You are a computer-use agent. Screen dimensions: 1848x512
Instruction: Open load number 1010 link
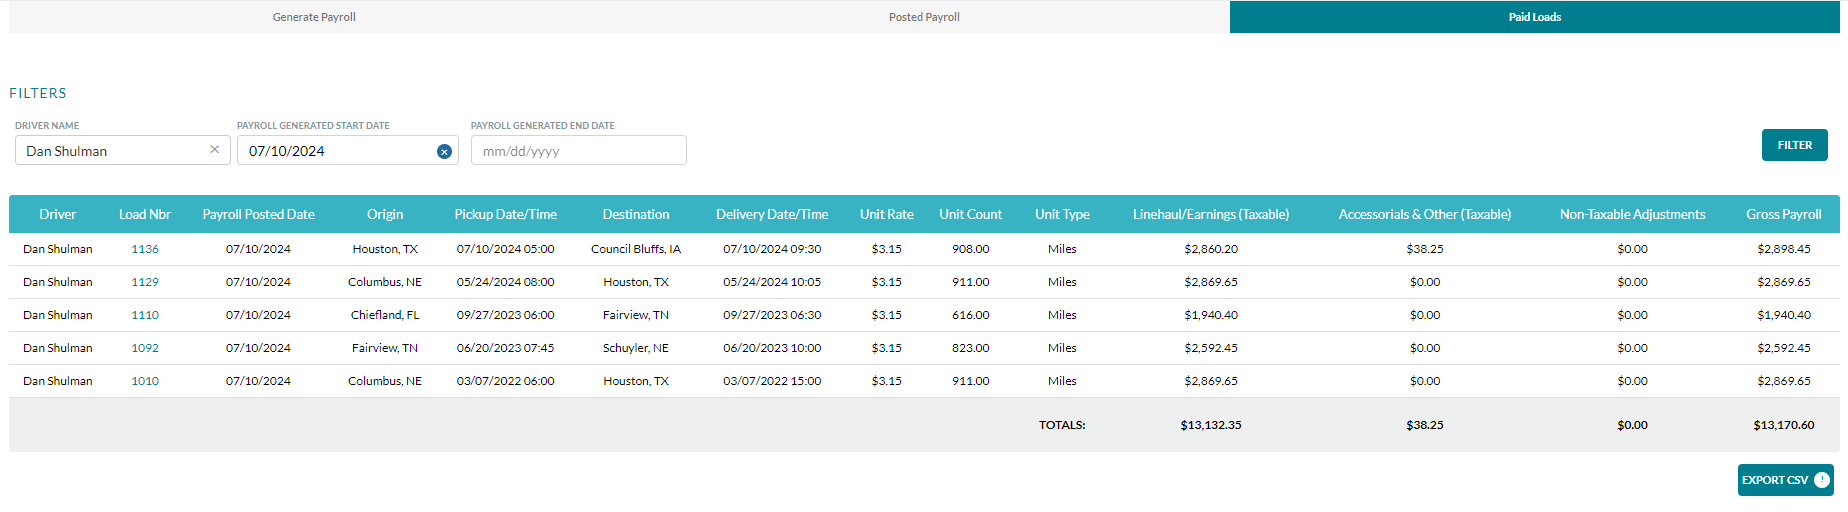(145, 381)
